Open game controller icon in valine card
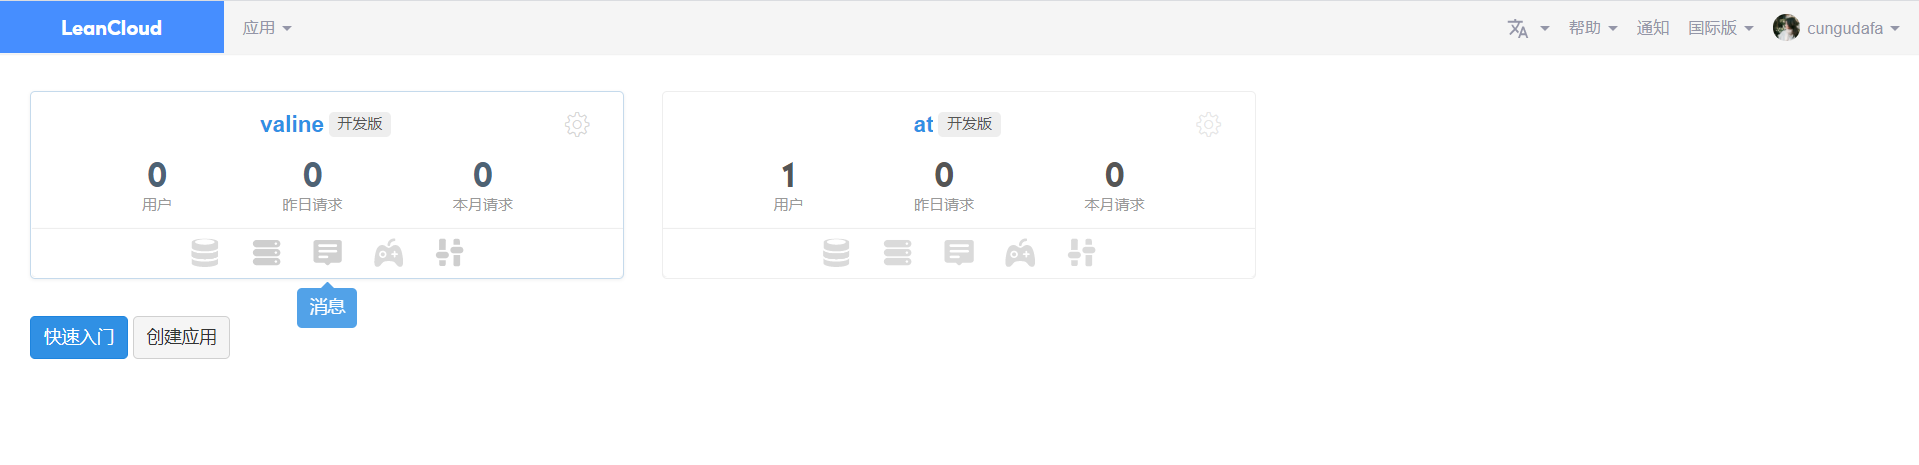Viewport: 1919px width, 465px height. tap(388, 253)
